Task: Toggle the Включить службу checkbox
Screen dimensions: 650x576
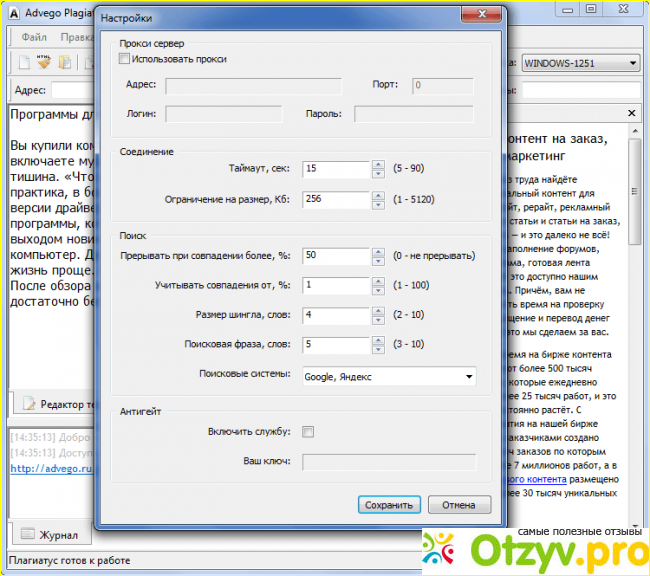Action: tap(308, 432)
